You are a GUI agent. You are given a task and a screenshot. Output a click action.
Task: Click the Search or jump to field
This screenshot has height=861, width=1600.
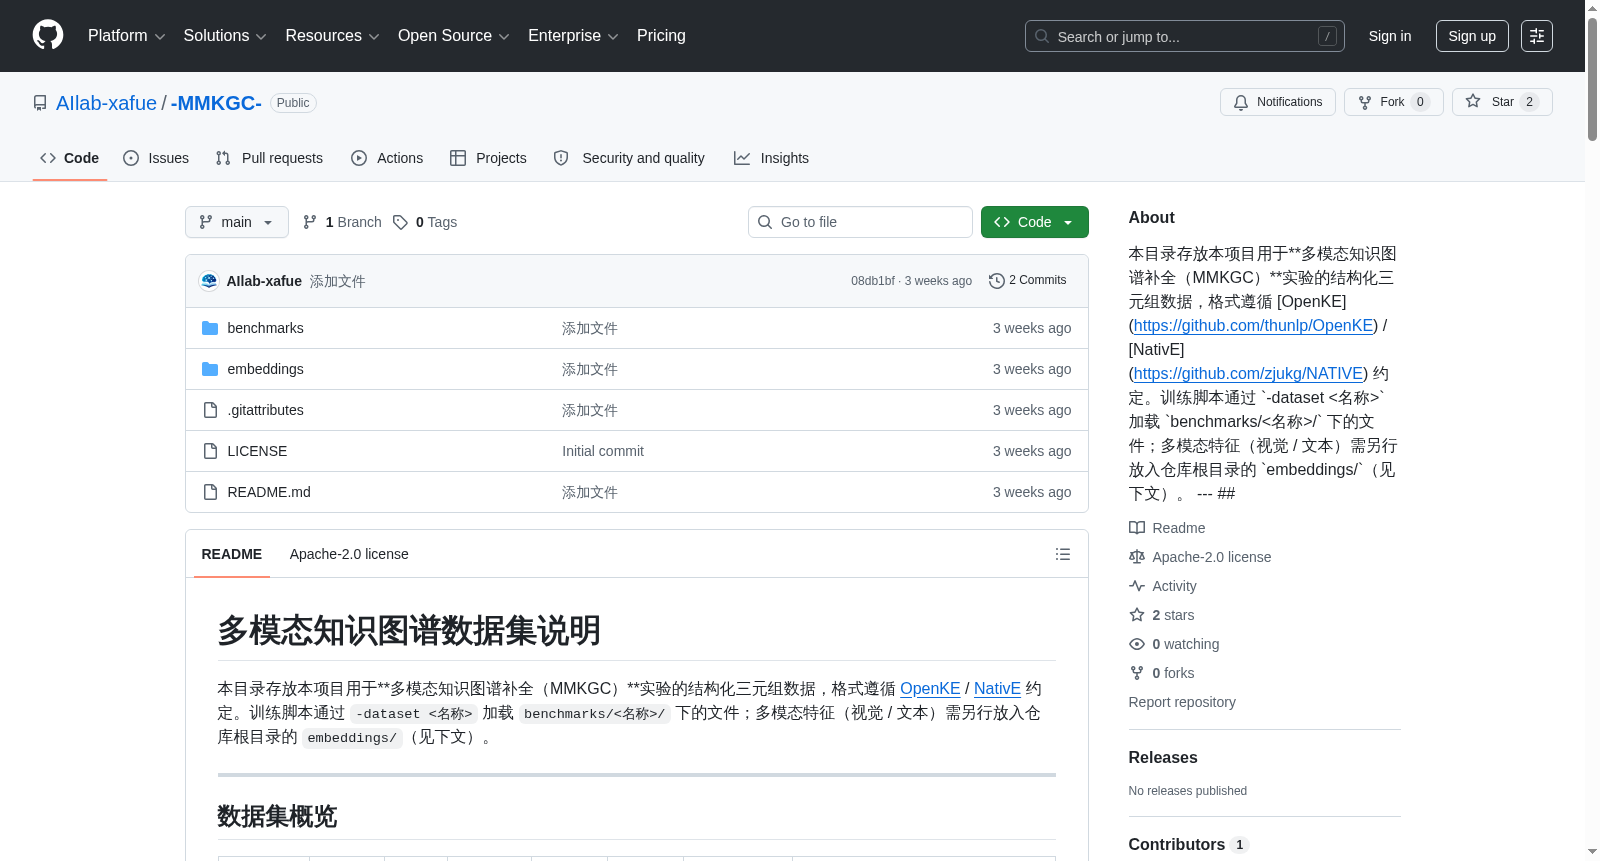point(1185,36)
